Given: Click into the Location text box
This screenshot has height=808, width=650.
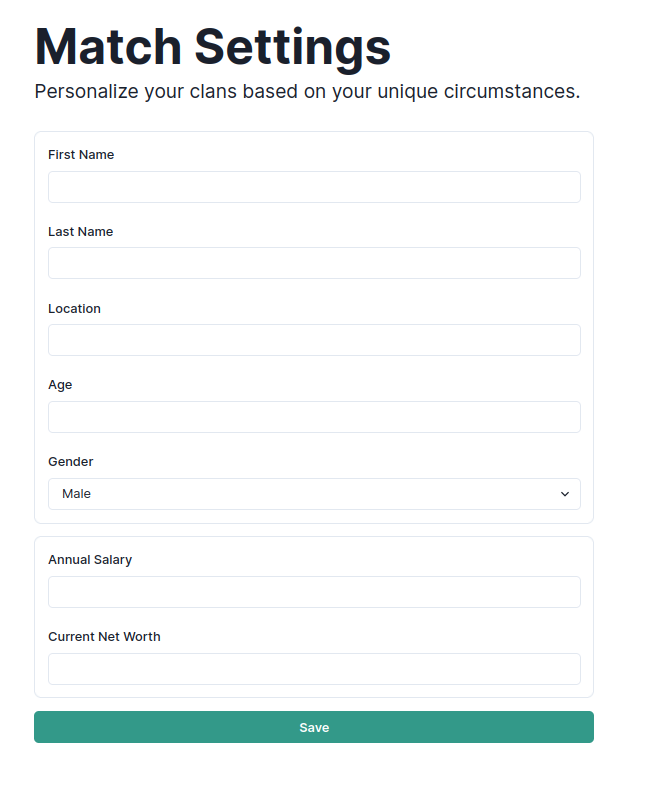Looking at the screenshot, I should [x=314, y=340].
